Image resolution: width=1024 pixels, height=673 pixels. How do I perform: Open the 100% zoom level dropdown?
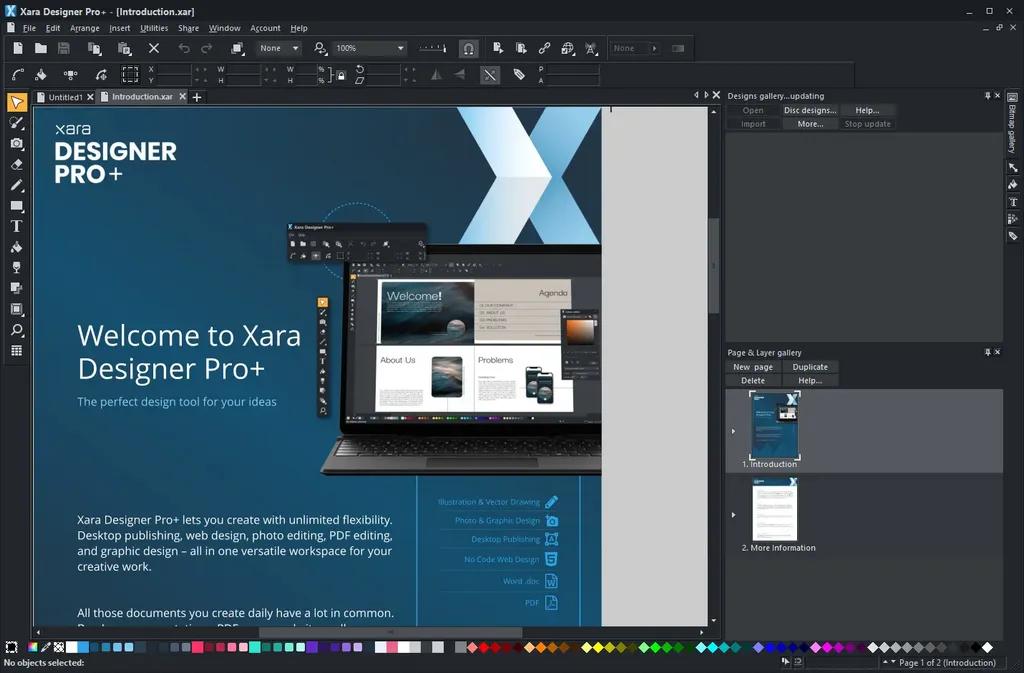click(370, 48)
